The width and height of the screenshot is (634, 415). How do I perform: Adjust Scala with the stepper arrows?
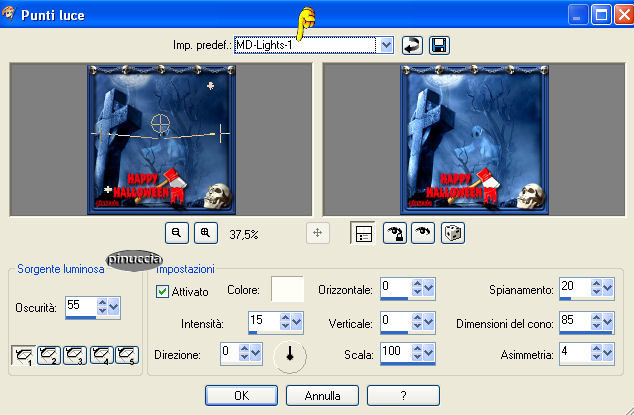417,353
